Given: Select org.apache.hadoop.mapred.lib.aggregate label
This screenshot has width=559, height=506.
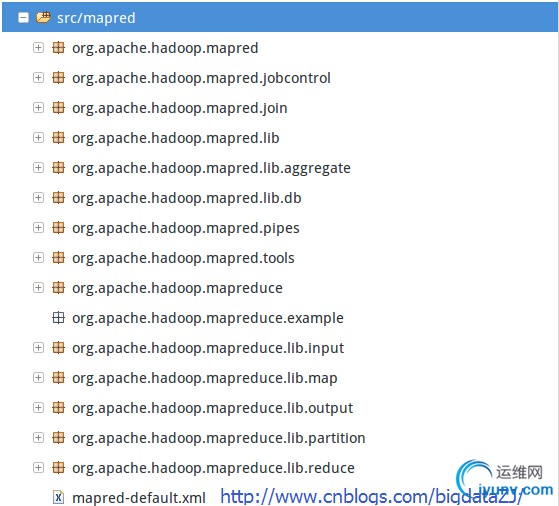Looking at the screenshot, I should pyautogui.click(x=211, y=168).
